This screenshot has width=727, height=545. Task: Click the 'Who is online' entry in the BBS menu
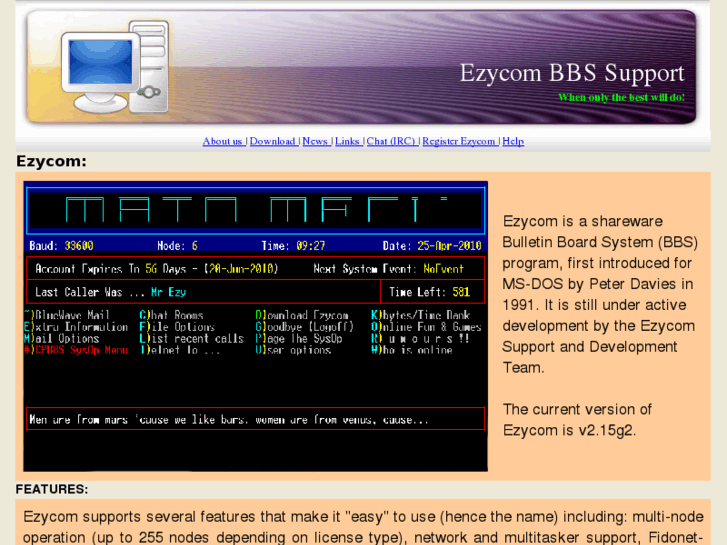[x=412, y=350]
